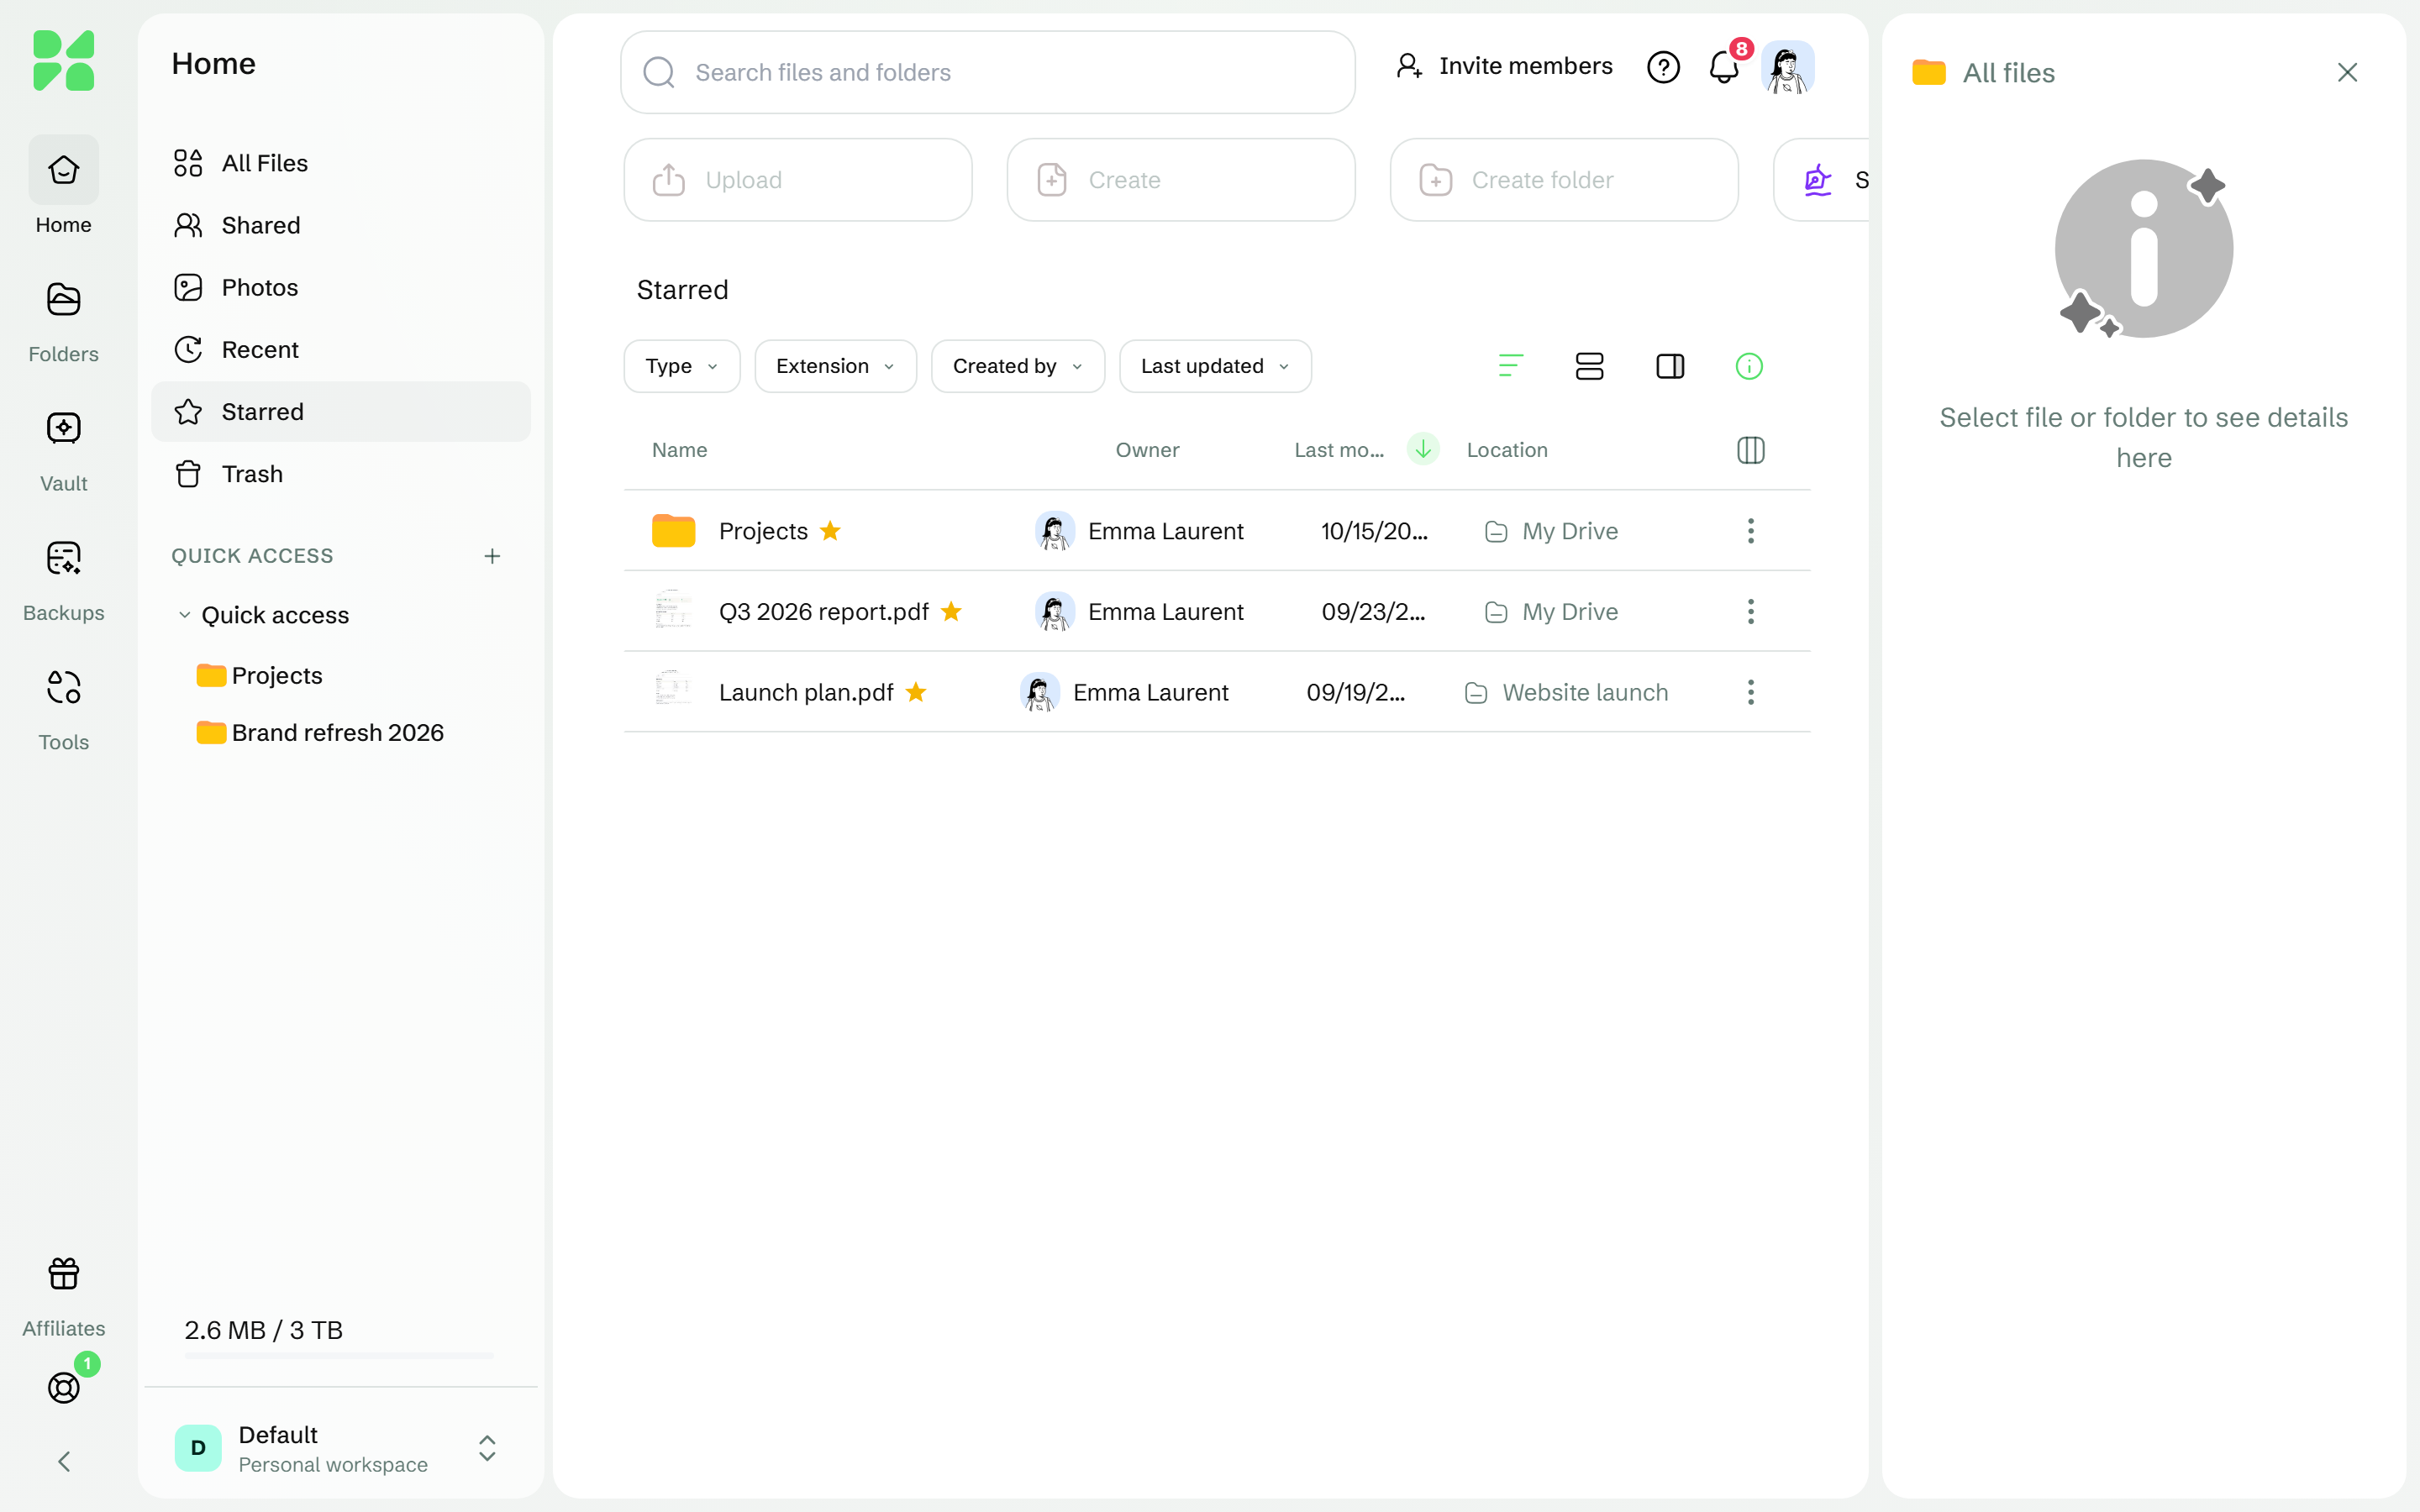This screenshot has height=1512, width=2420.
Task: Open support lifebuoy icon with badge
Action: click(x=64, y=1387)
